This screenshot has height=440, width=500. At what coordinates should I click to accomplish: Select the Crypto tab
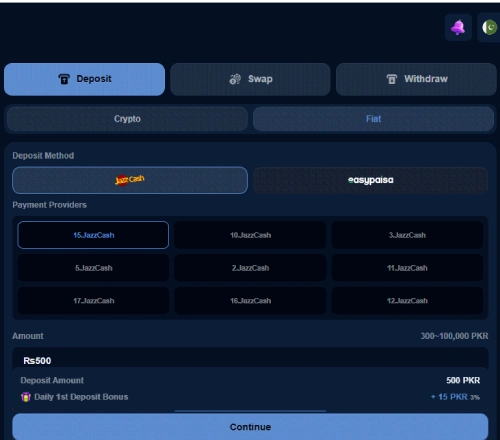[127, 119]
